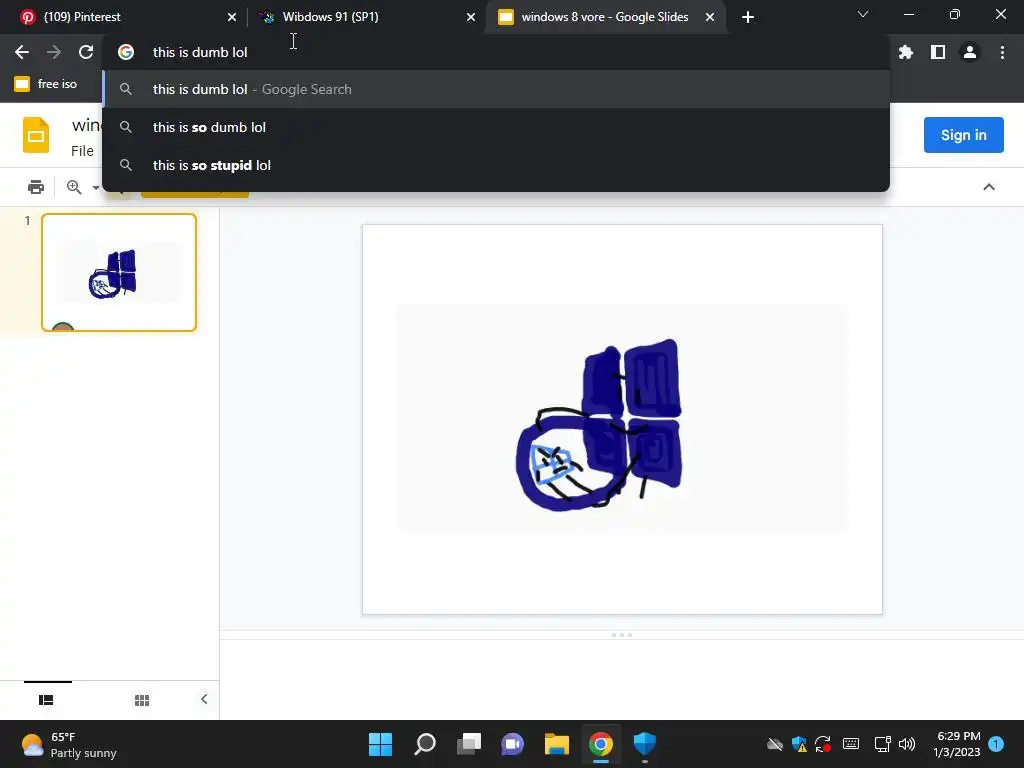Toggle the Chrome side panel icon
The width and height of the screenshot is (1024, 768).
pos(938,52)
